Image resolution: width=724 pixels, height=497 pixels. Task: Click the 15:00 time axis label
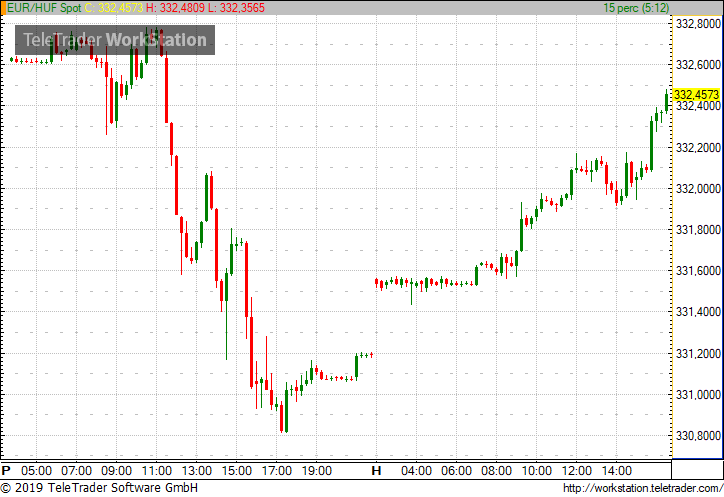(236, 471)
